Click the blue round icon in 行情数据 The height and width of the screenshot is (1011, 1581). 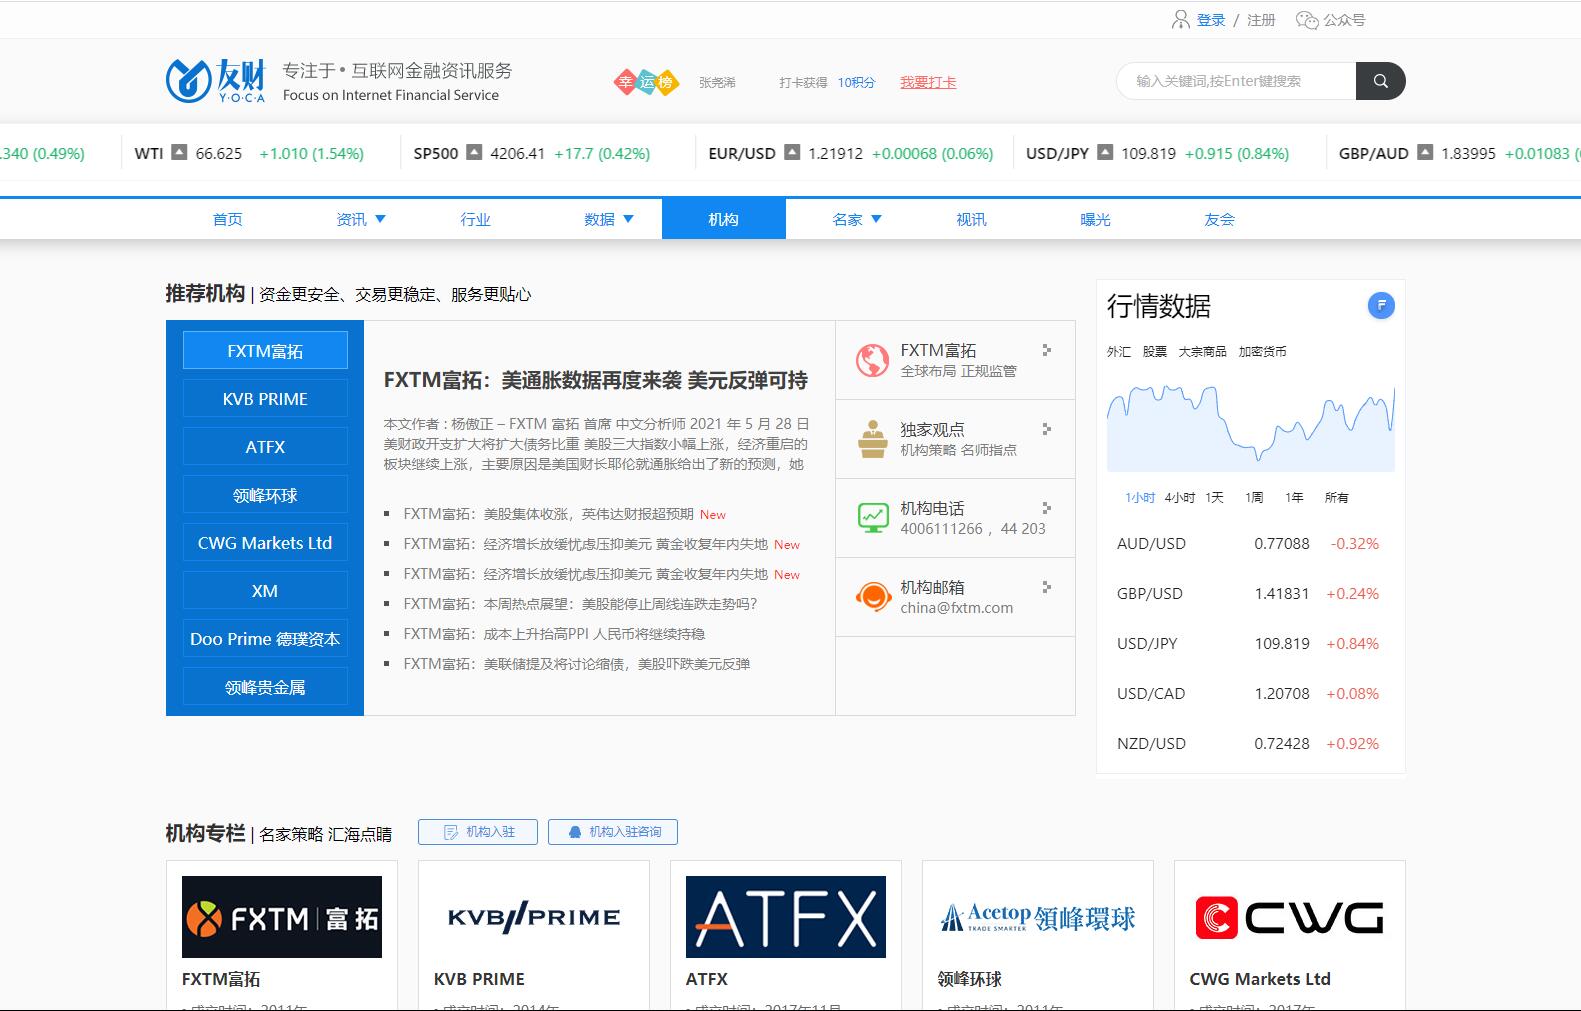point(1380,306)
